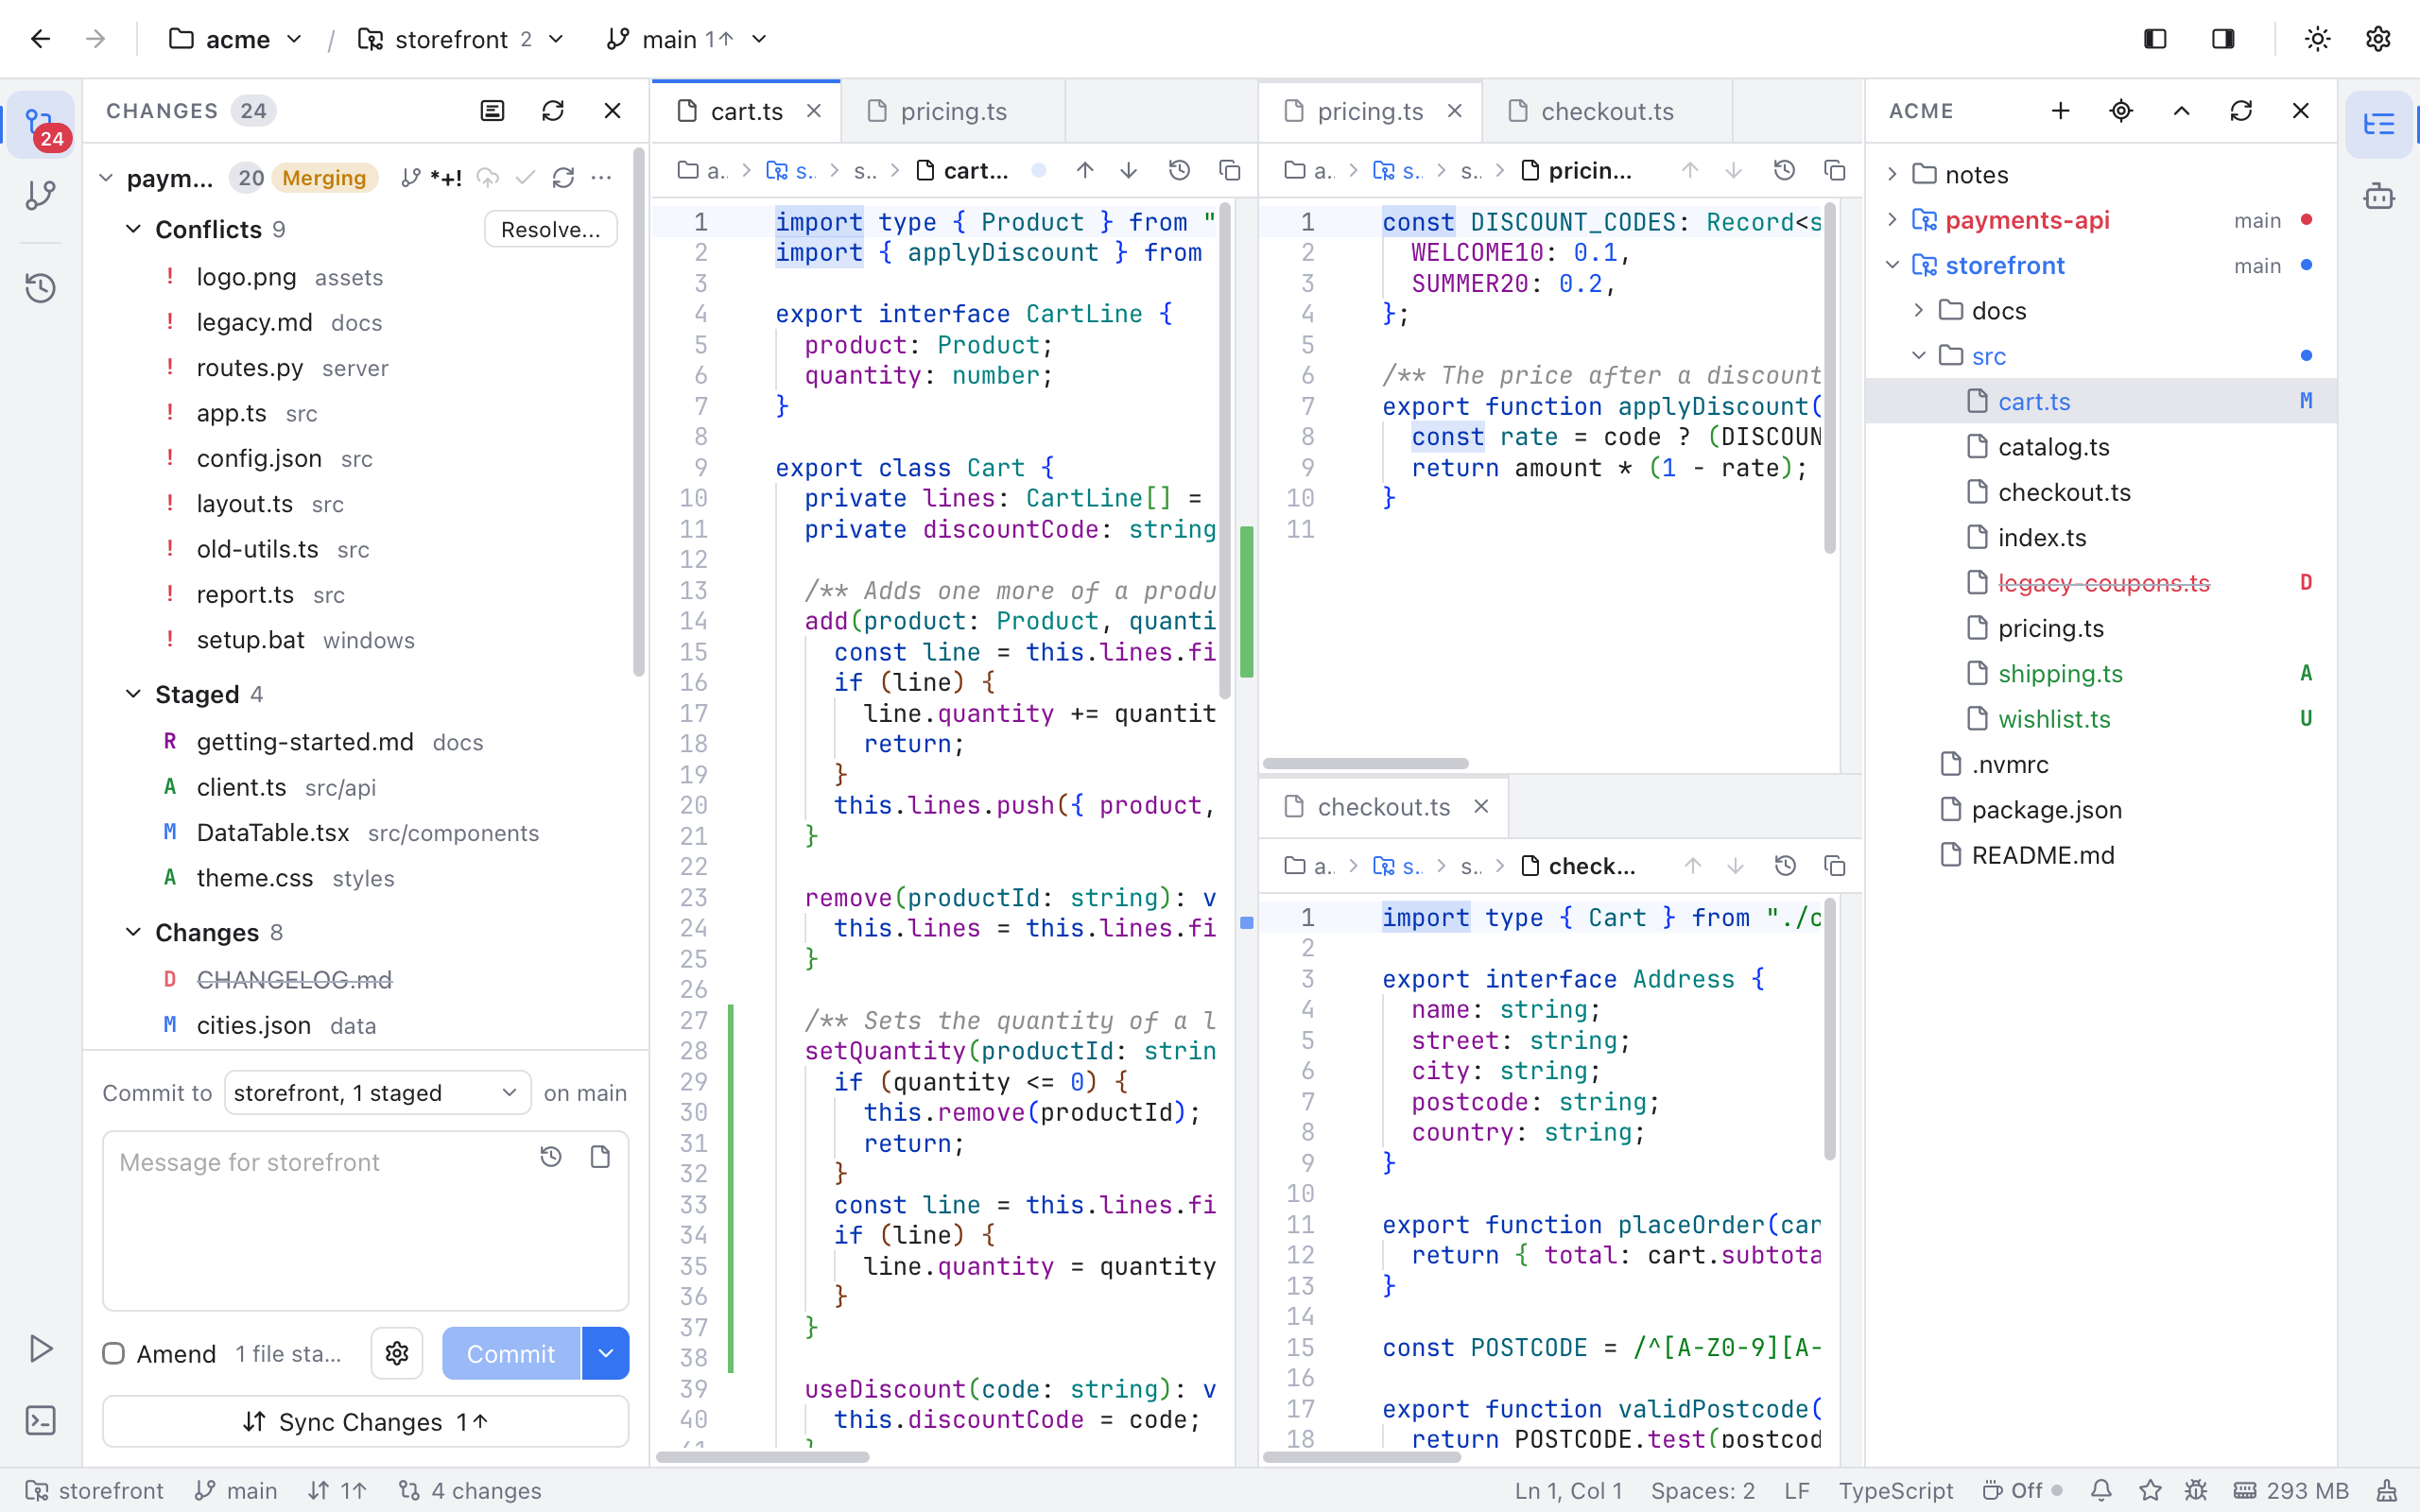Collapse the Staged section

pos(134,694)
